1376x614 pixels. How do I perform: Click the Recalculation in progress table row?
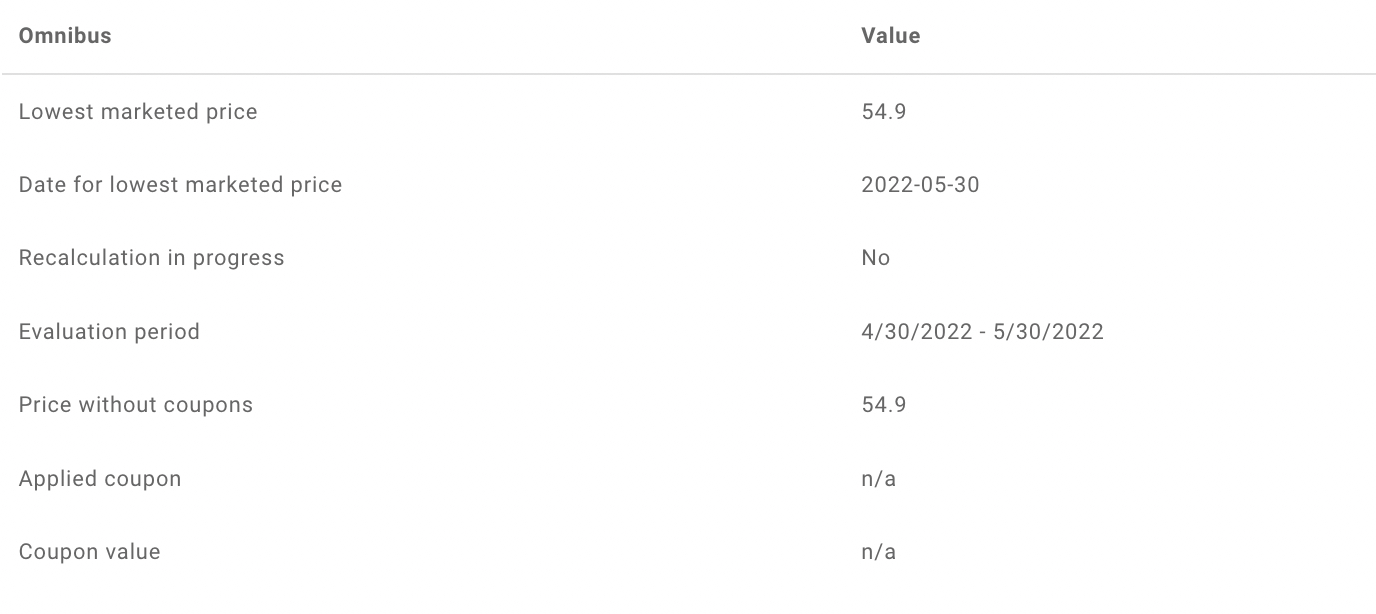688,258
